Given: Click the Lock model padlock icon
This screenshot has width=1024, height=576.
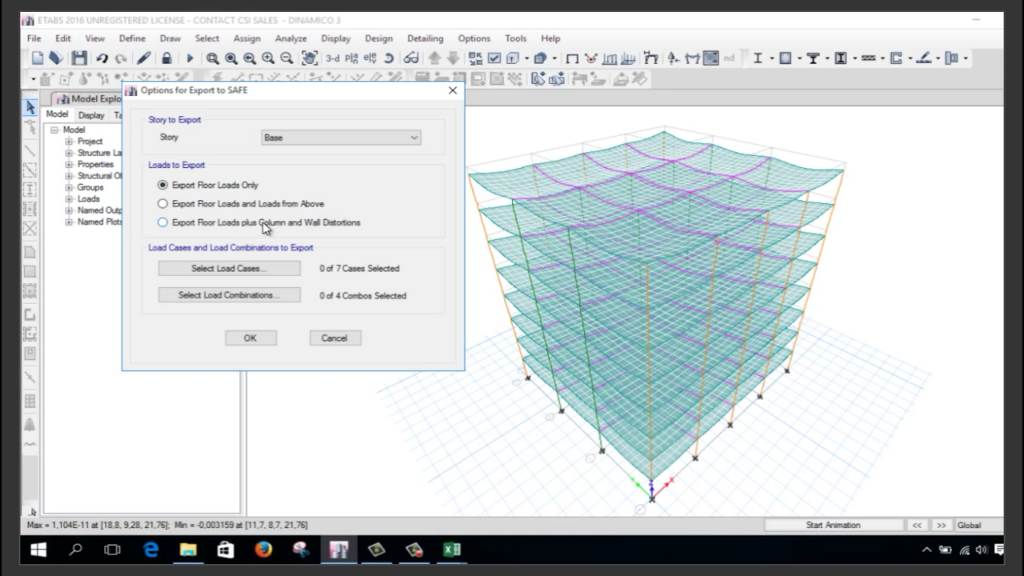Looking at the screenshot, I should click(x=166, y=59).
